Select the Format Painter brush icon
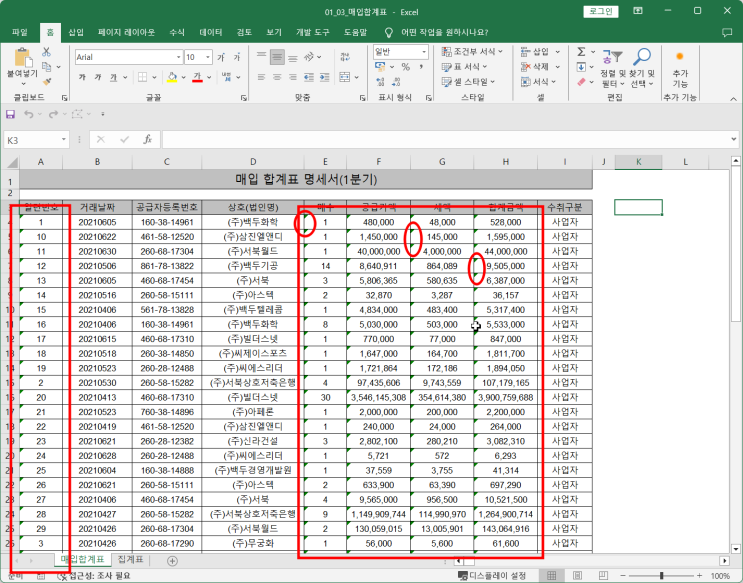Viewport: 743px width, 583px height. click(47, 82)
